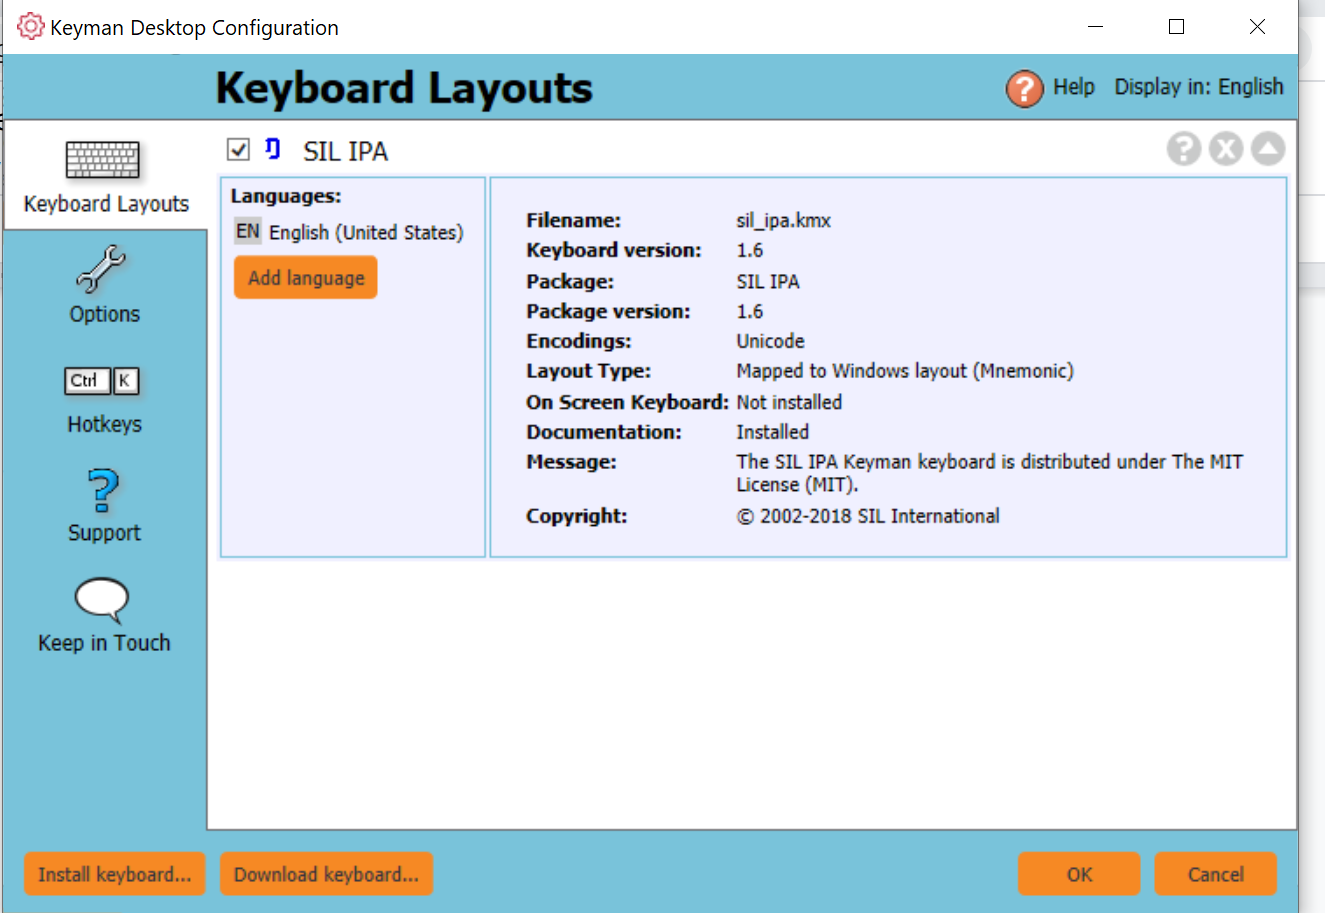Open the Keep in Touch tab

coord(104,615)
